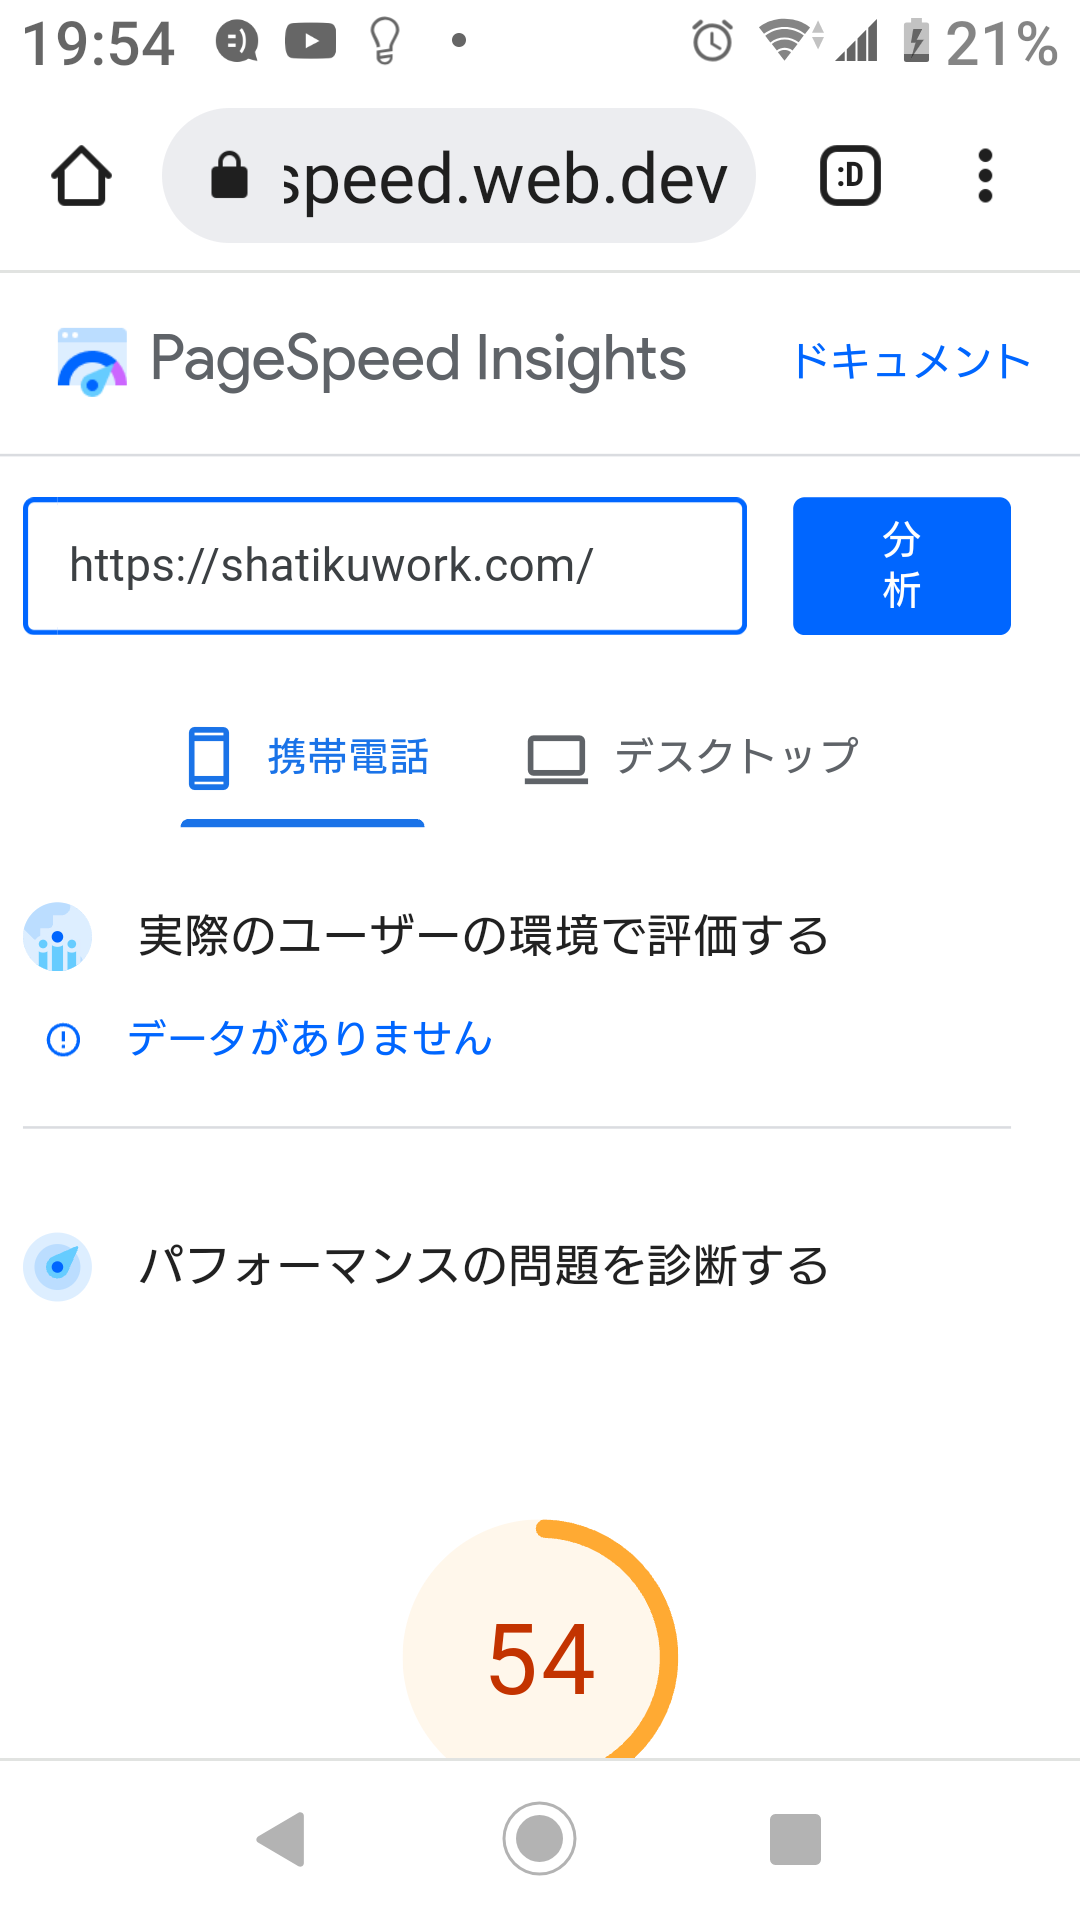
Task: Focus the shatikuwork.com URL input field
Action: point(385,566)
